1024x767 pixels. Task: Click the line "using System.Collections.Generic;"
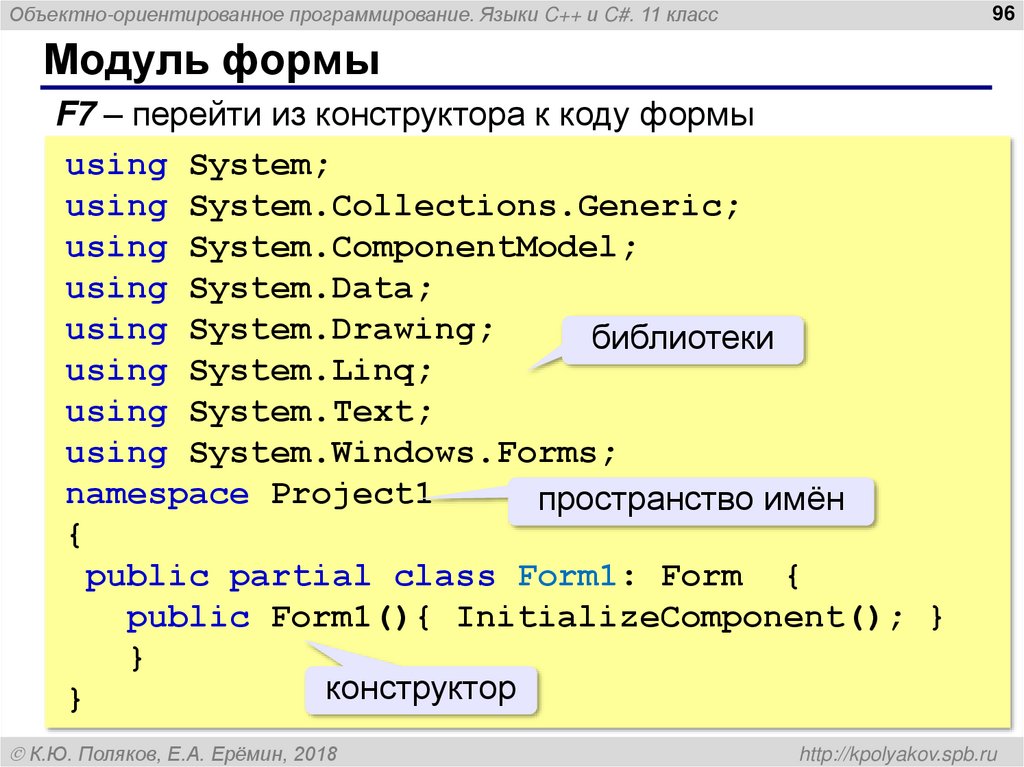[x=402, y=207]
